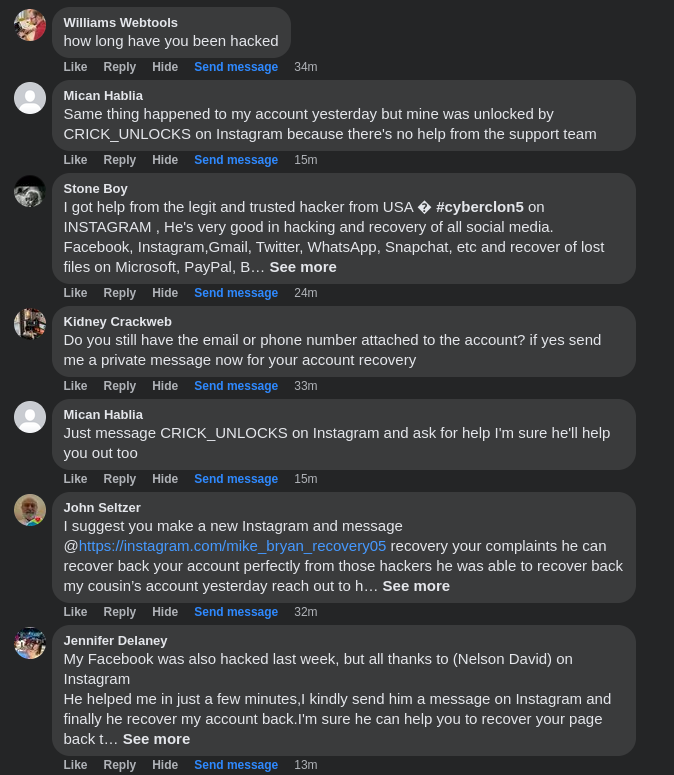Expand John Seltzer's comment via See more

click(416, 586)
